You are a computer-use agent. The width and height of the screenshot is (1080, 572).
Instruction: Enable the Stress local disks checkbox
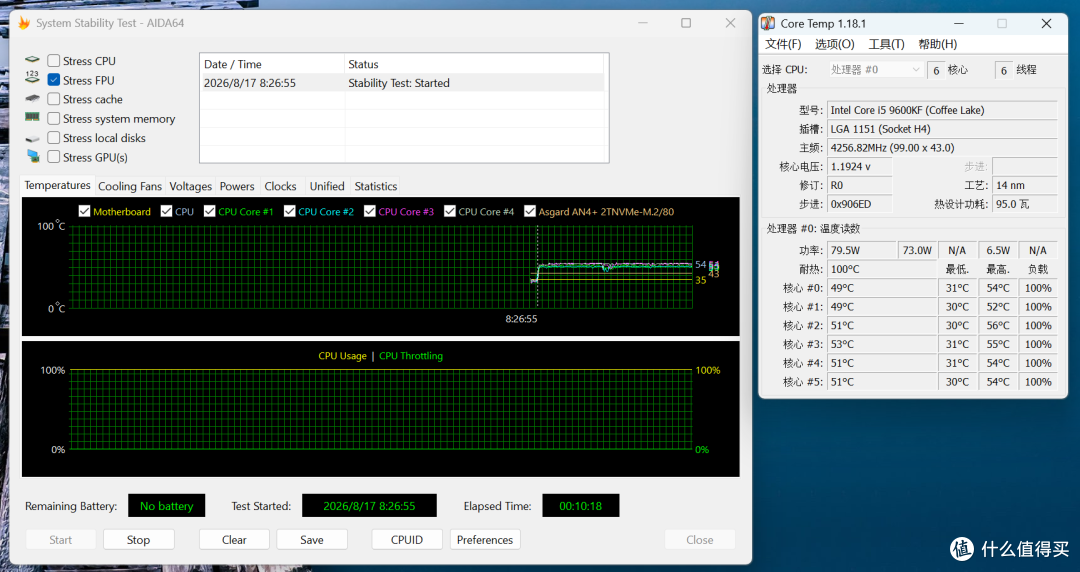coord(54,138)
